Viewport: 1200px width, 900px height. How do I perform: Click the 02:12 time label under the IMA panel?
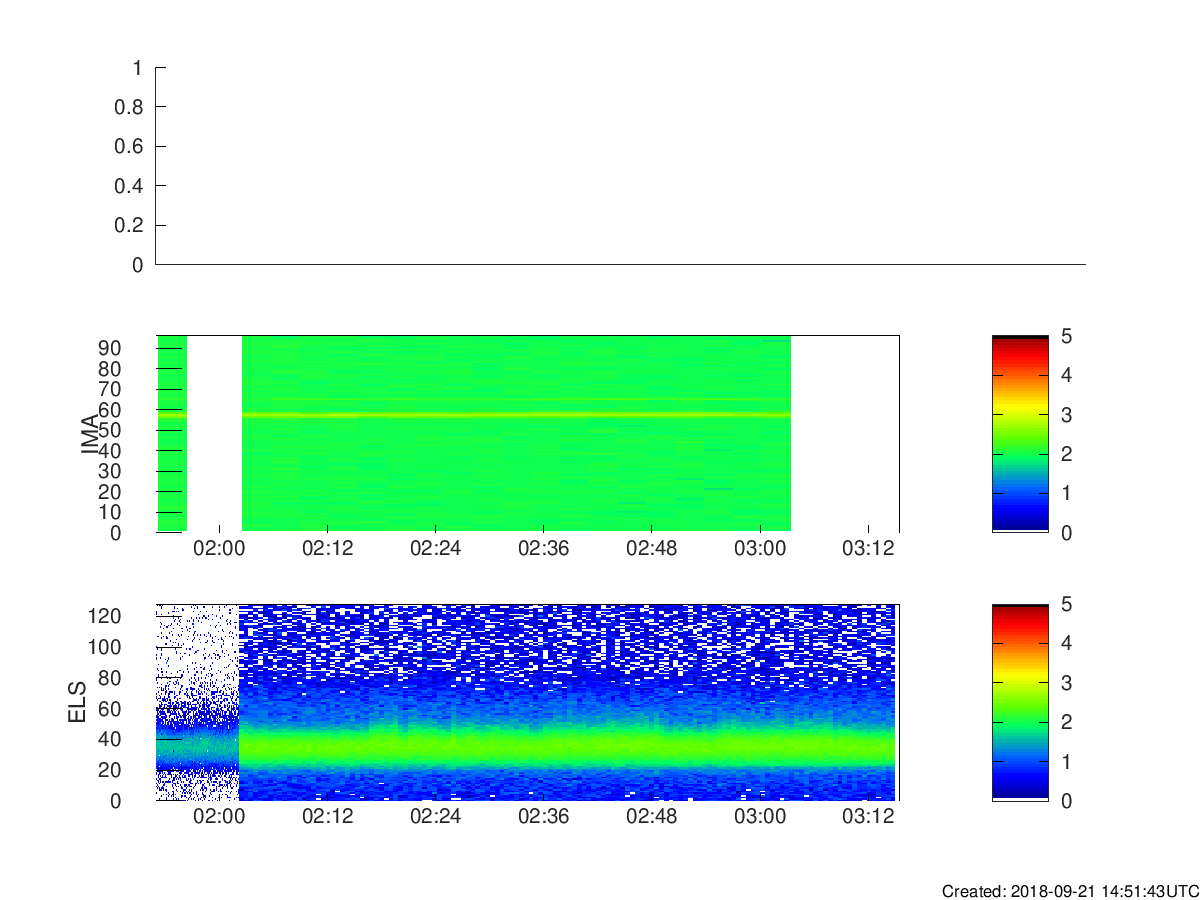(x=327, y=548)
